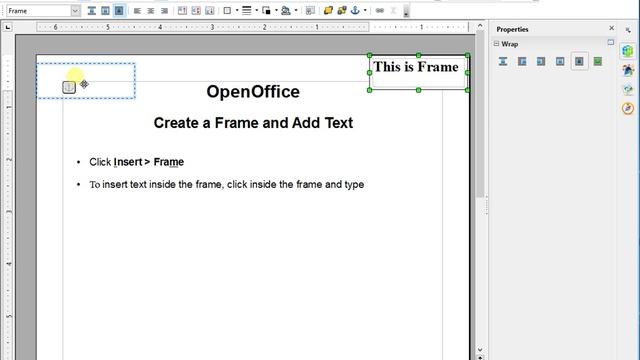Open the Borders dropdown arrow
This screenshot has width=640, height=360.
pyautogui.click(x=237, y=11)
